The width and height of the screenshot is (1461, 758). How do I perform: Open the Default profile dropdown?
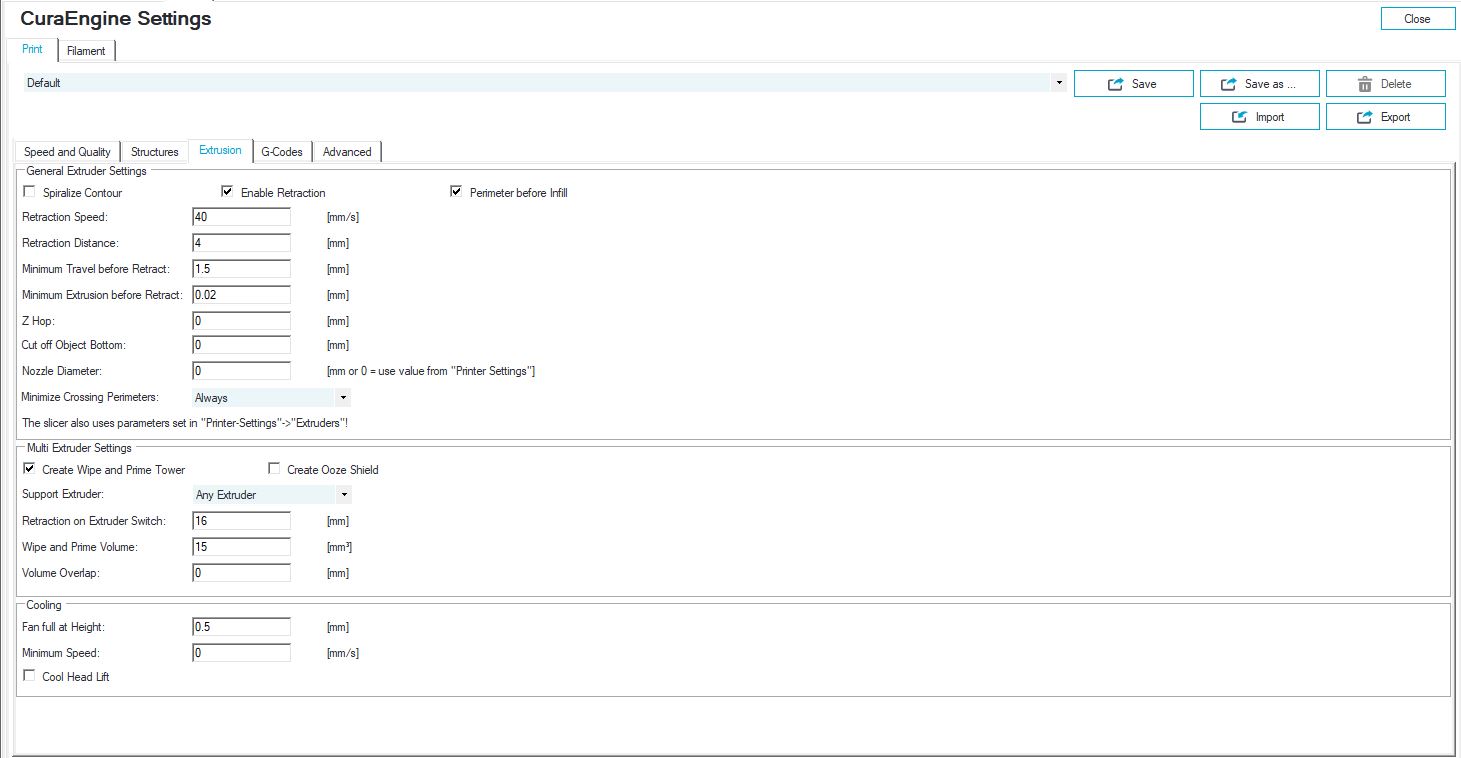click(1058, 83)
